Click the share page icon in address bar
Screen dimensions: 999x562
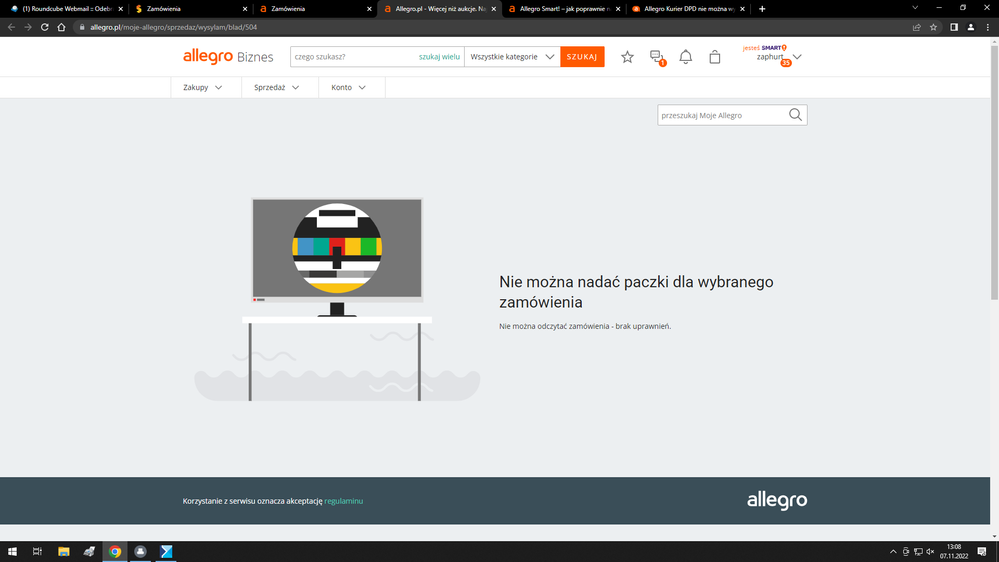pyautogui.click(x=917, y=27)
